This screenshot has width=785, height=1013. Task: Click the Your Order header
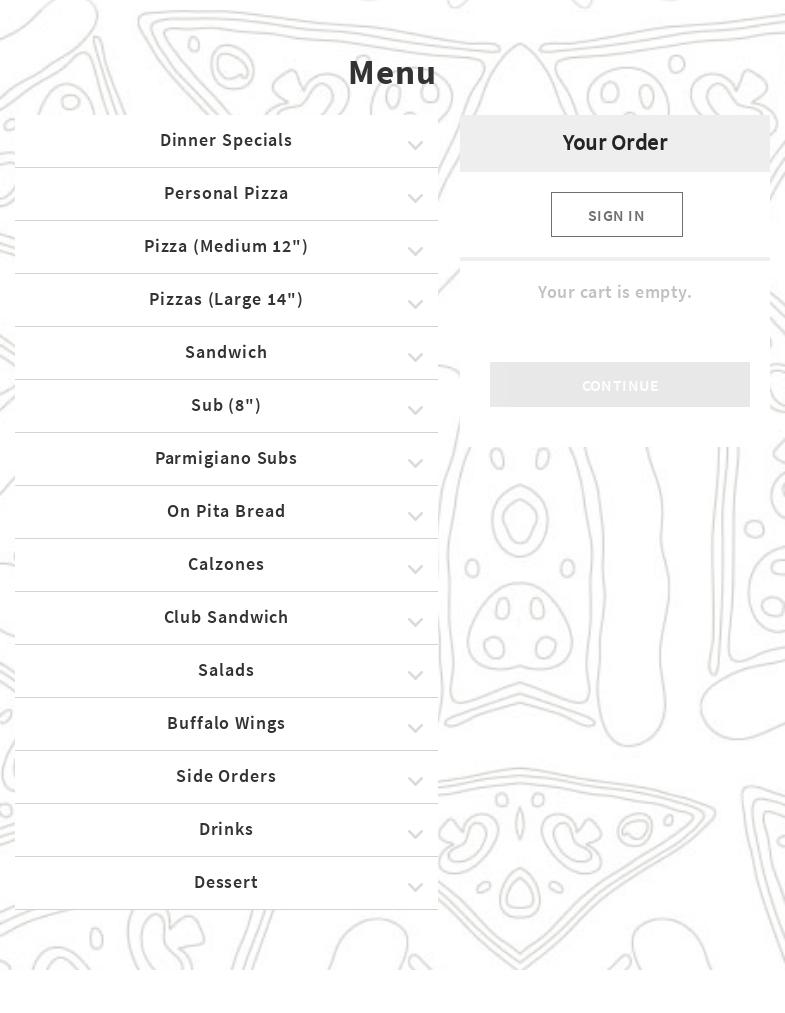(x=614, y=143)
